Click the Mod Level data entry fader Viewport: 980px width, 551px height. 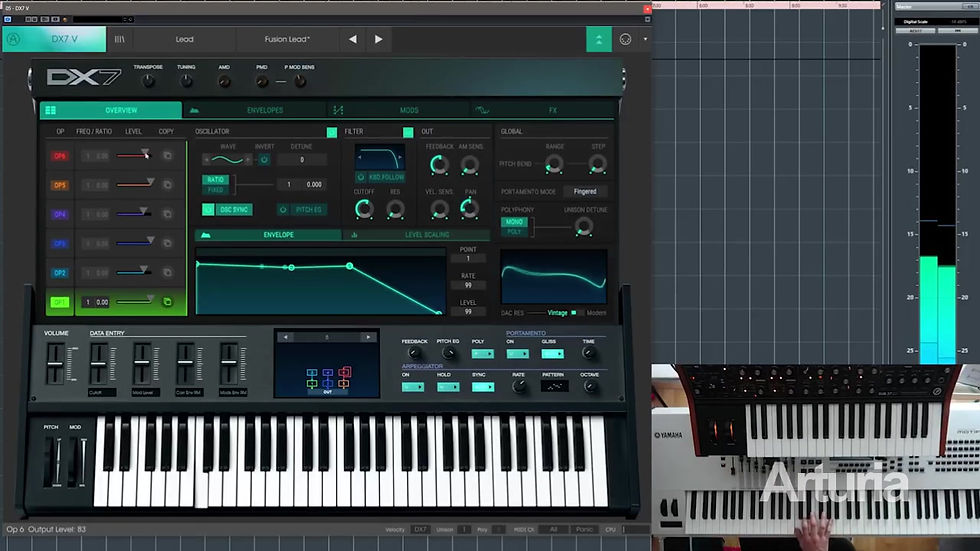(142, 362)
